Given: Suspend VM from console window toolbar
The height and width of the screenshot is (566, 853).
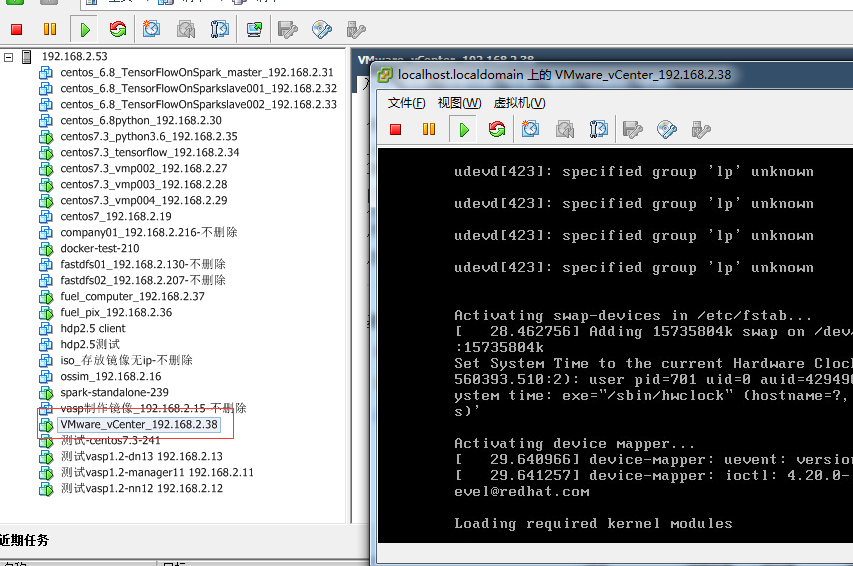Looking at the screenshot, I should [429, 130].
